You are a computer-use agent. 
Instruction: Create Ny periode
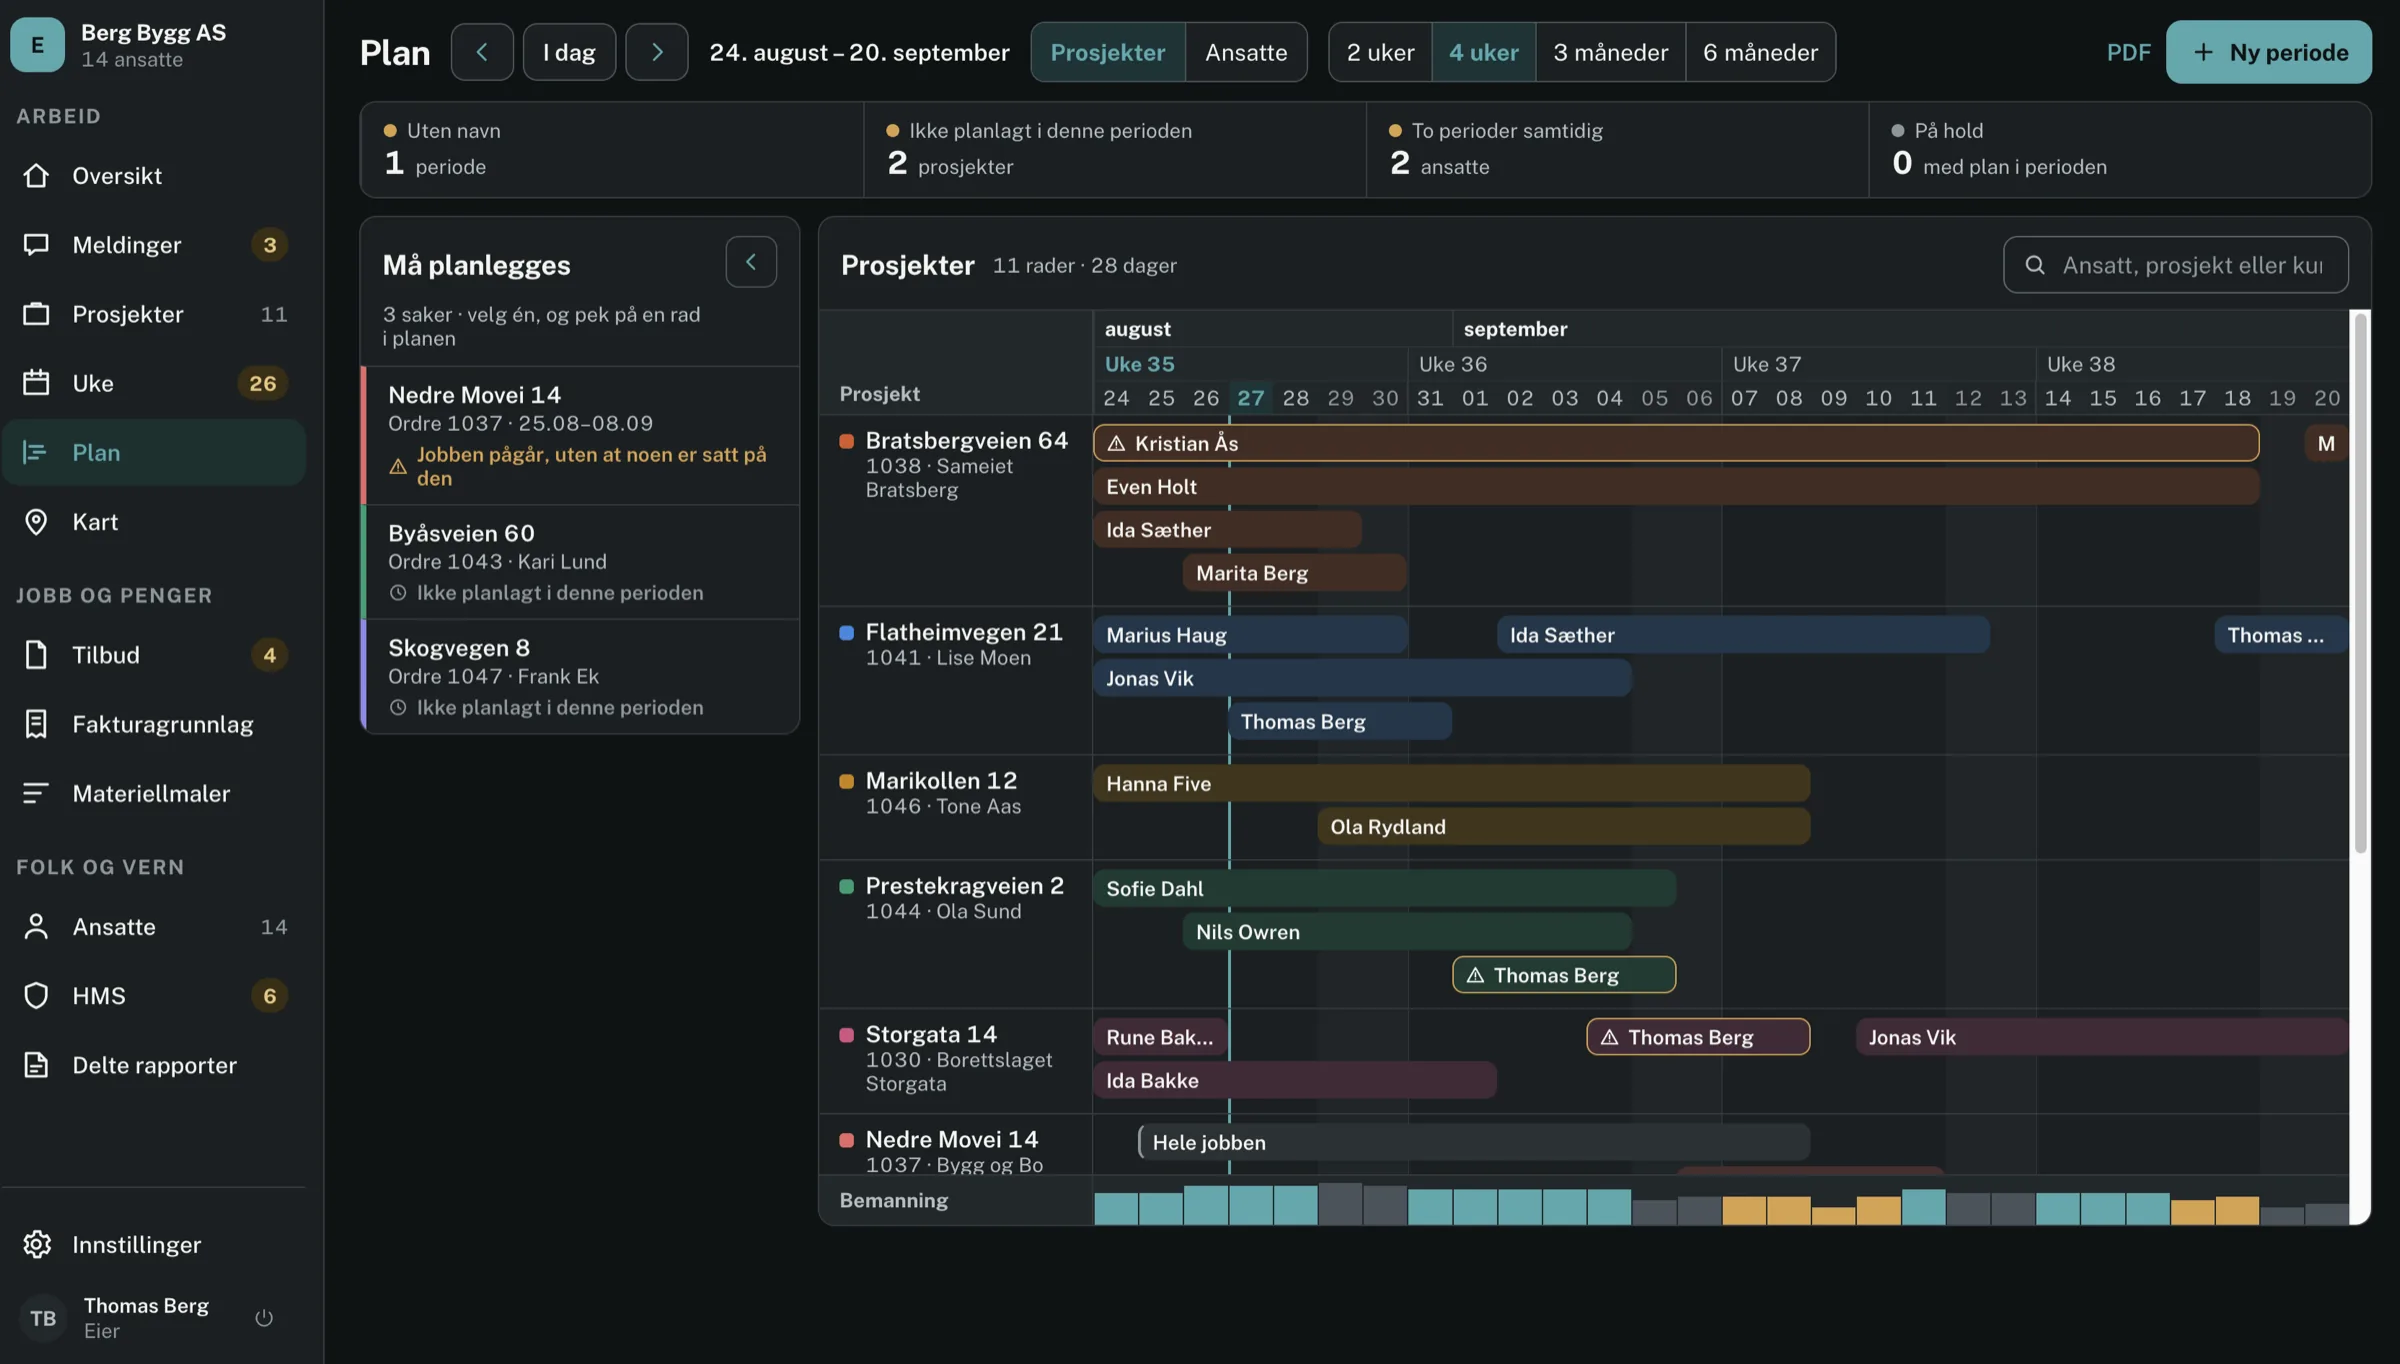click(2268, 51)
